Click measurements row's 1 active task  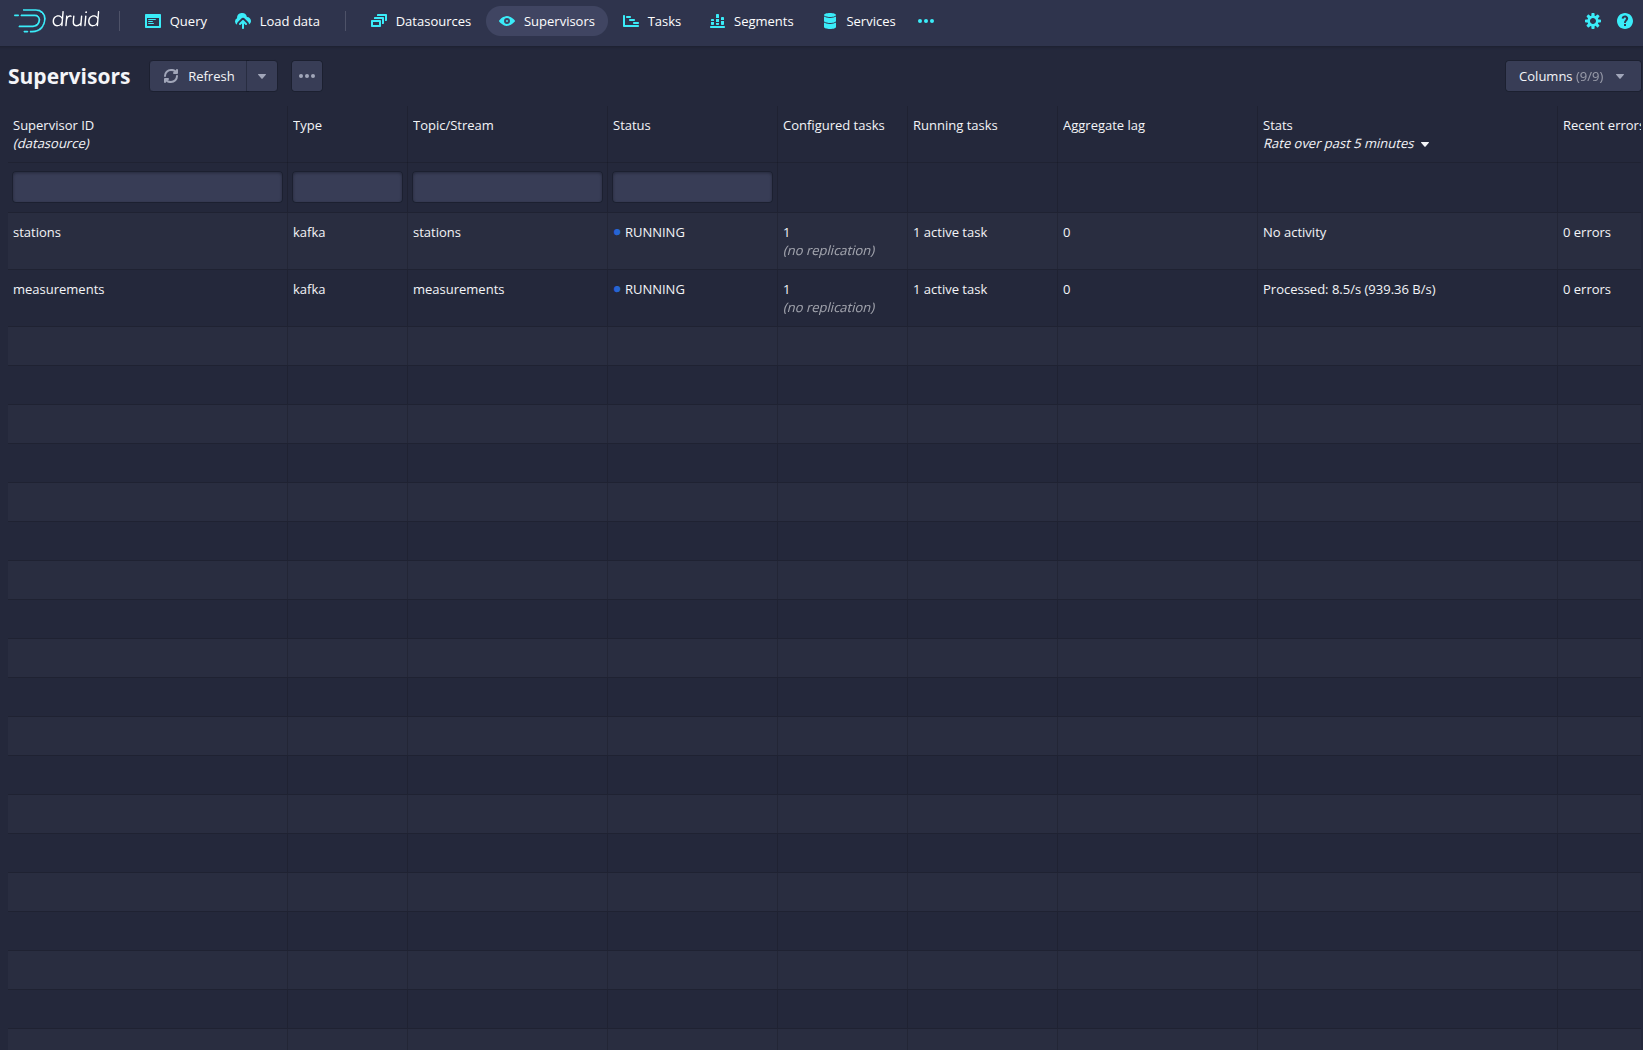(x=950, y=290)
